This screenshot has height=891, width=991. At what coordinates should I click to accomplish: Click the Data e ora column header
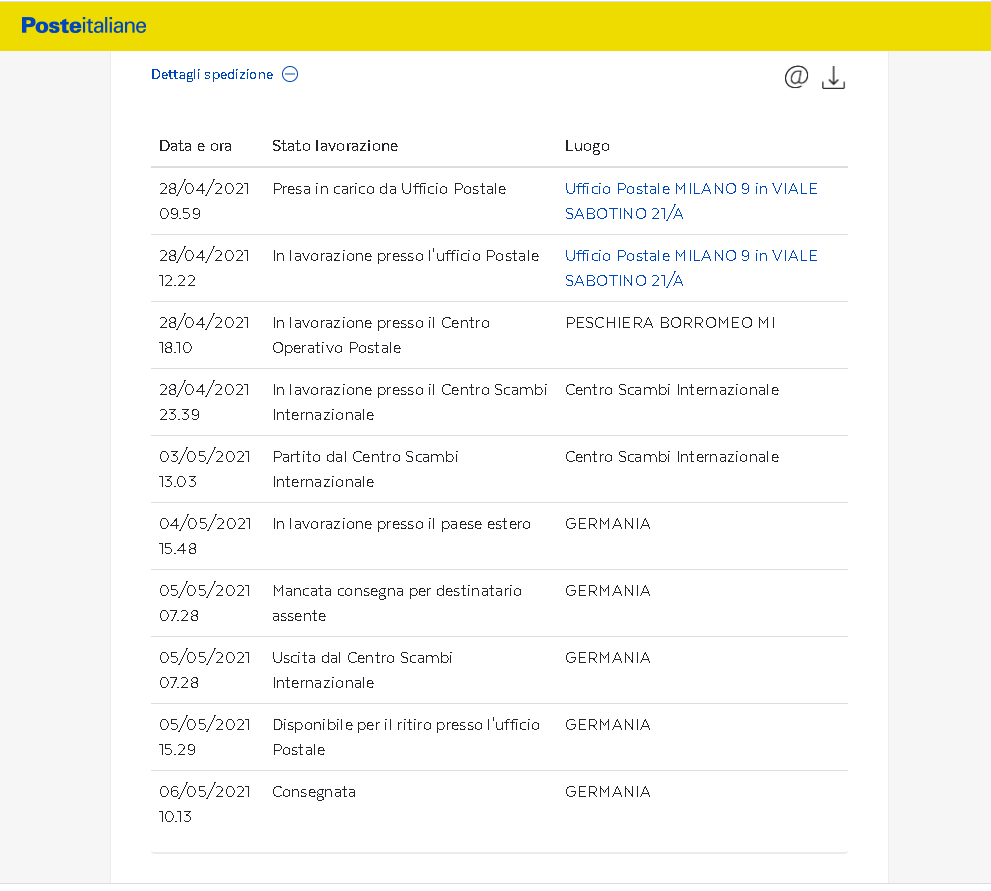click(x=195, y=146)
